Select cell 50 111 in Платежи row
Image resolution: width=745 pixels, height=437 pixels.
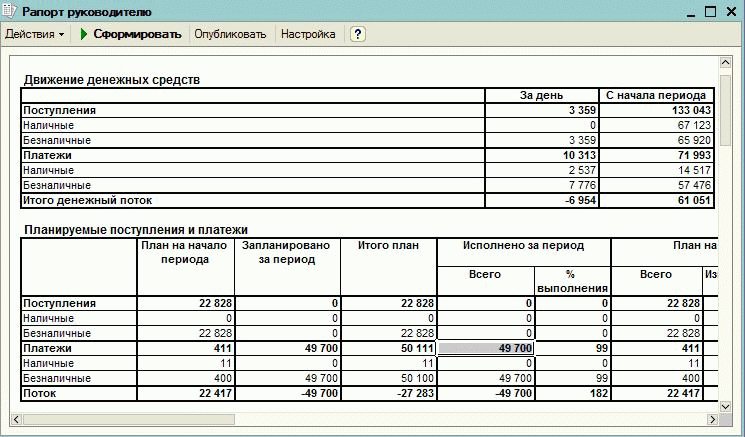[389, 348]
